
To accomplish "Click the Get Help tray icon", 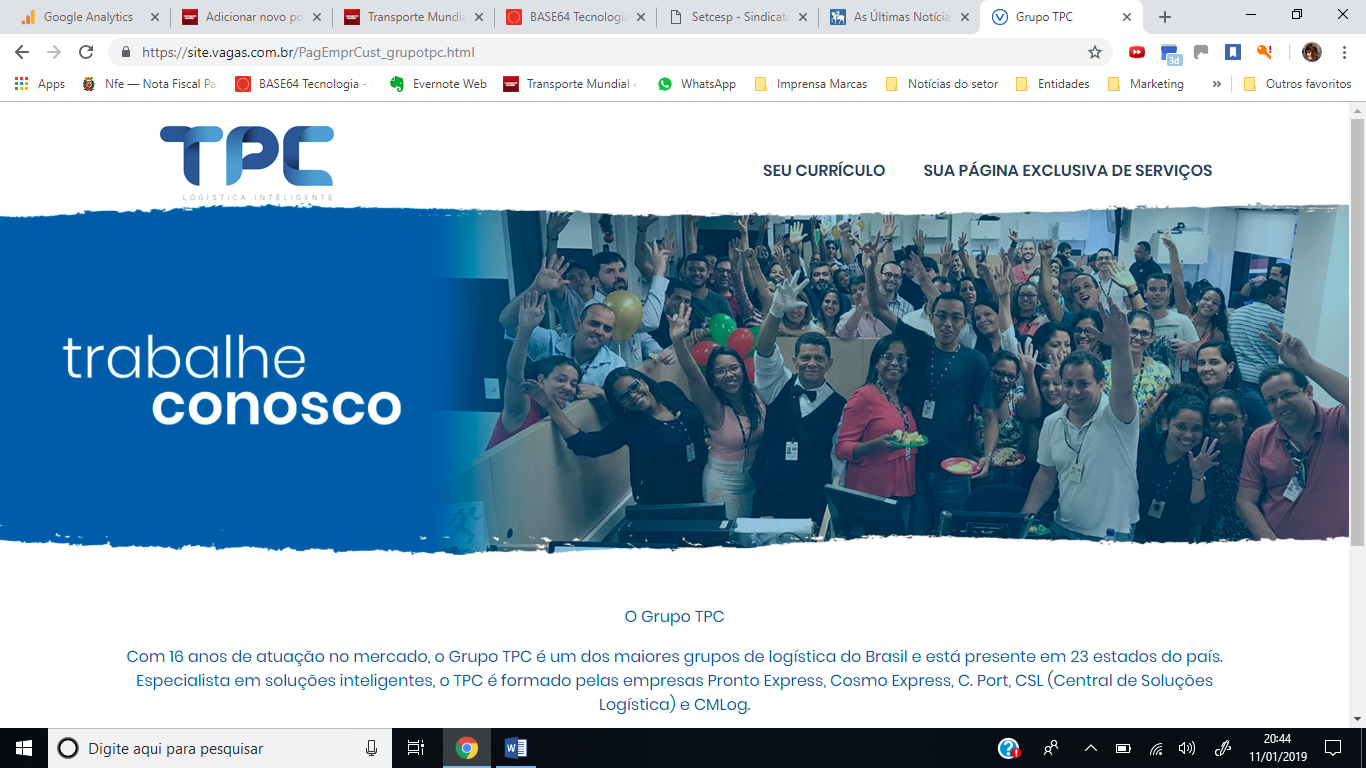I will [1009, 748].
